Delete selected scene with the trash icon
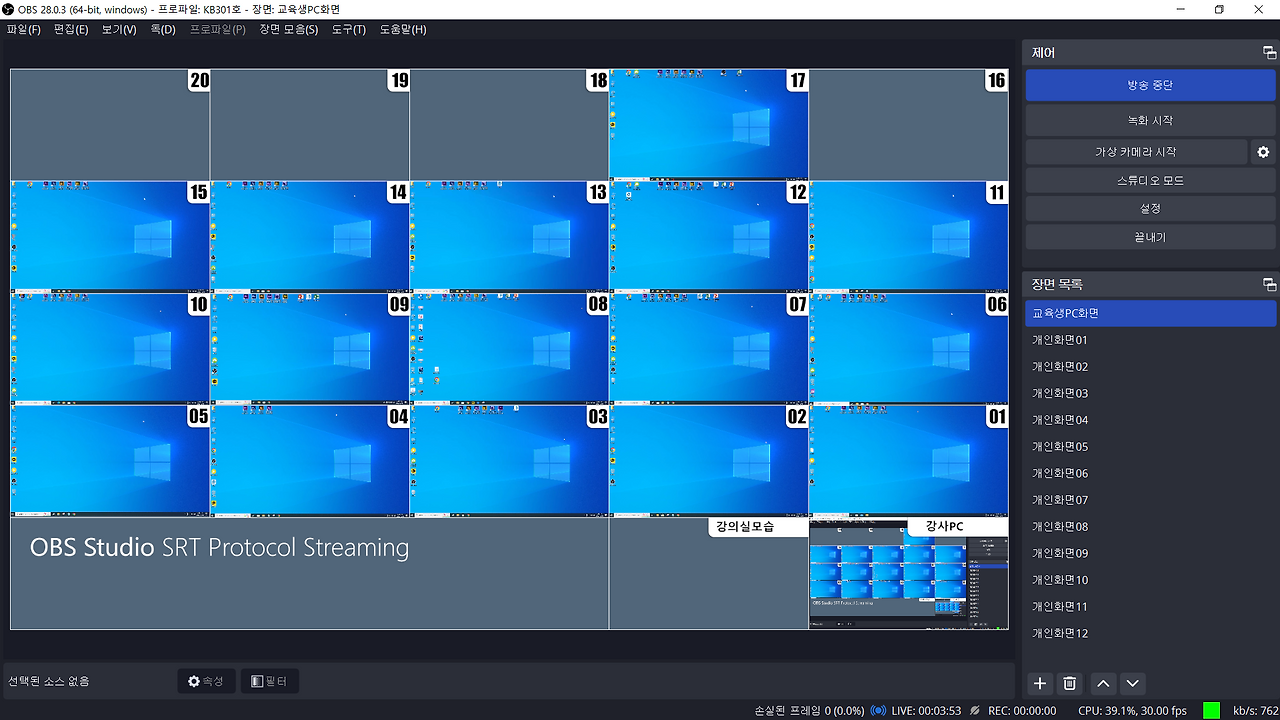Image resolution: width=1280 pixels, height=720 pixels. pos(1069,683)
